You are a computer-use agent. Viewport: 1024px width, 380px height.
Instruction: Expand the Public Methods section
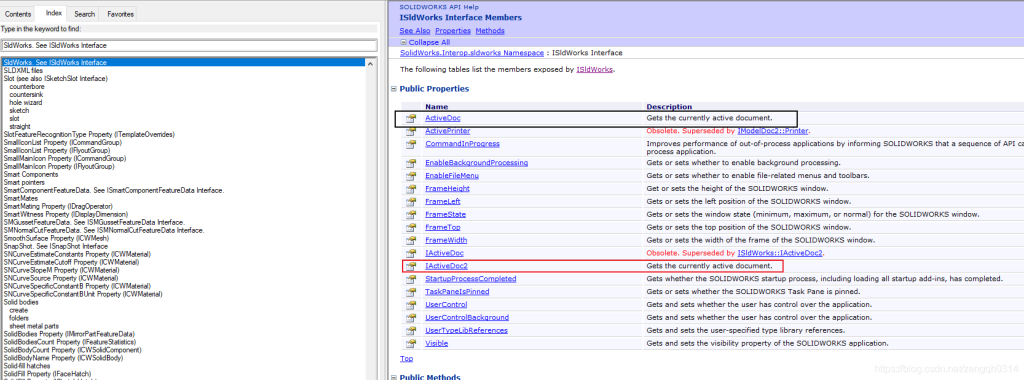[394, 377]
